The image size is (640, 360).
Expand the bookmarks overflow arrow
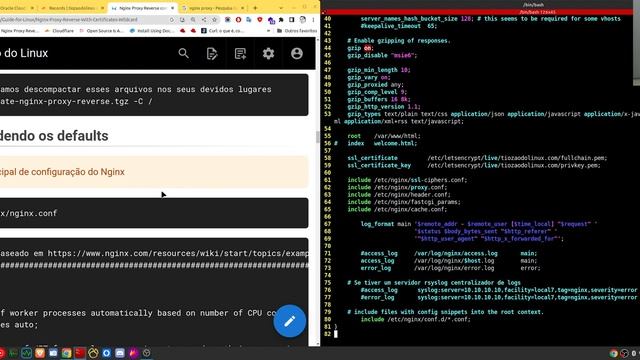(268, 31)
